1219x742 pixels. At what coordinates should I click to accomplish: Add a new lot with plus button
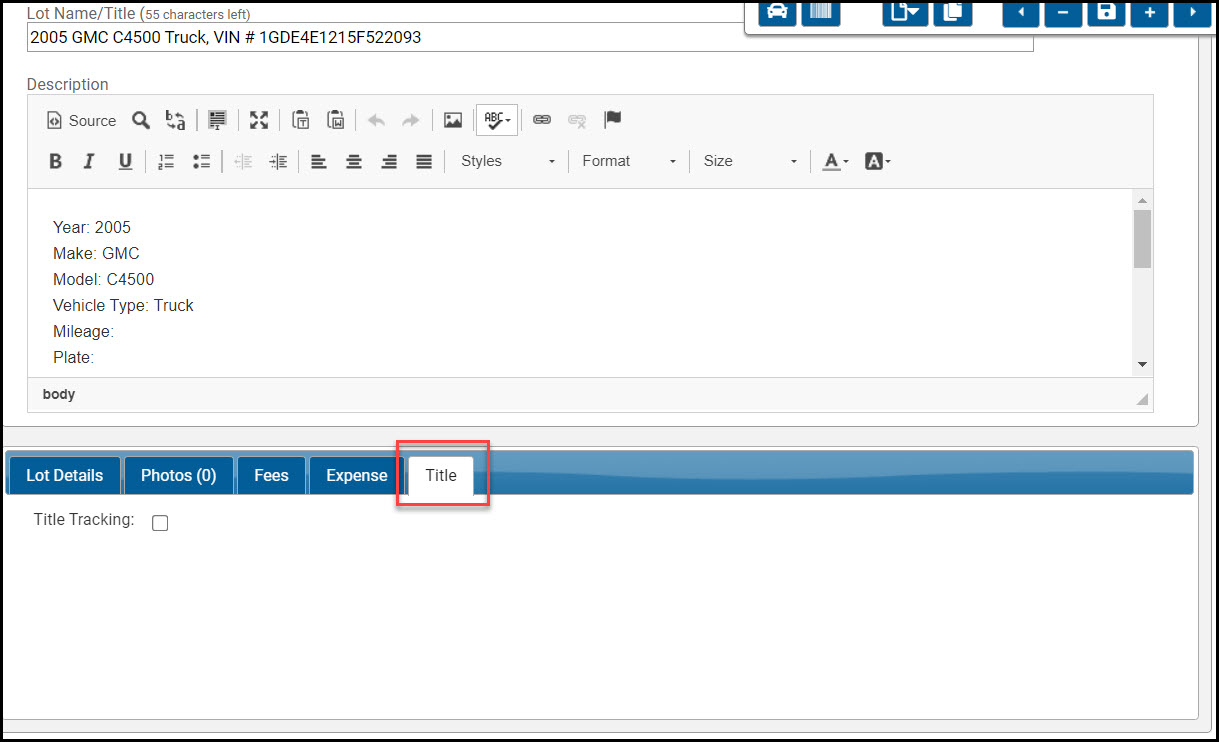click(1149, 12)
